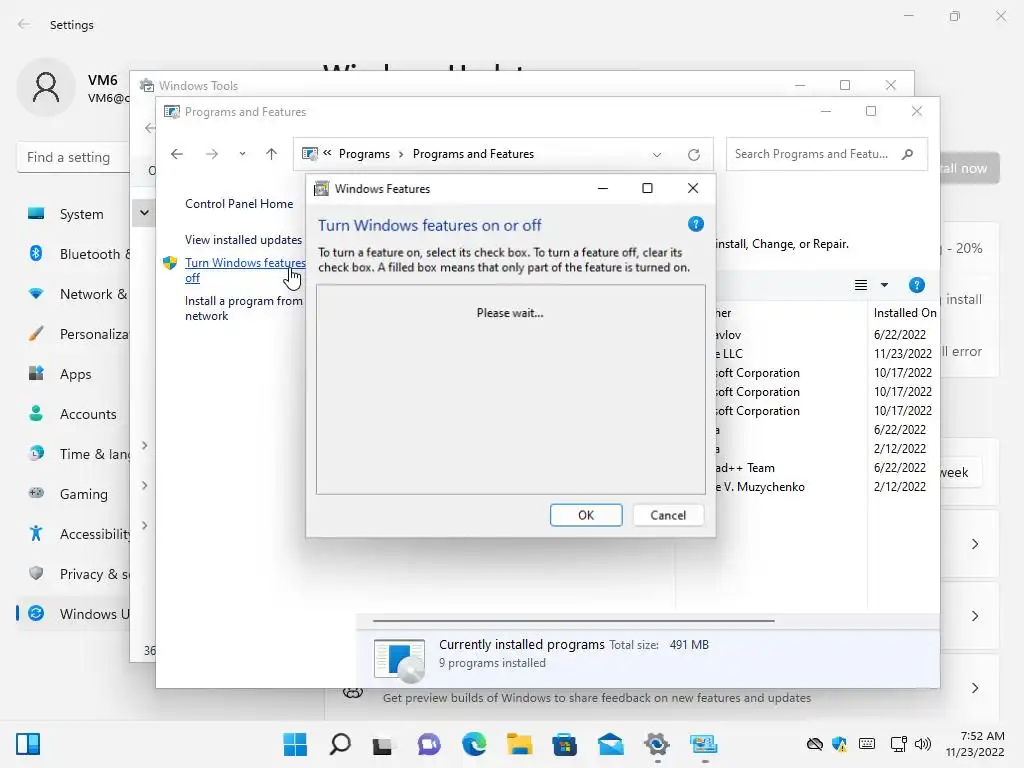Open Windows Security tray icon
1024x768 pixels.
point(839,744)
